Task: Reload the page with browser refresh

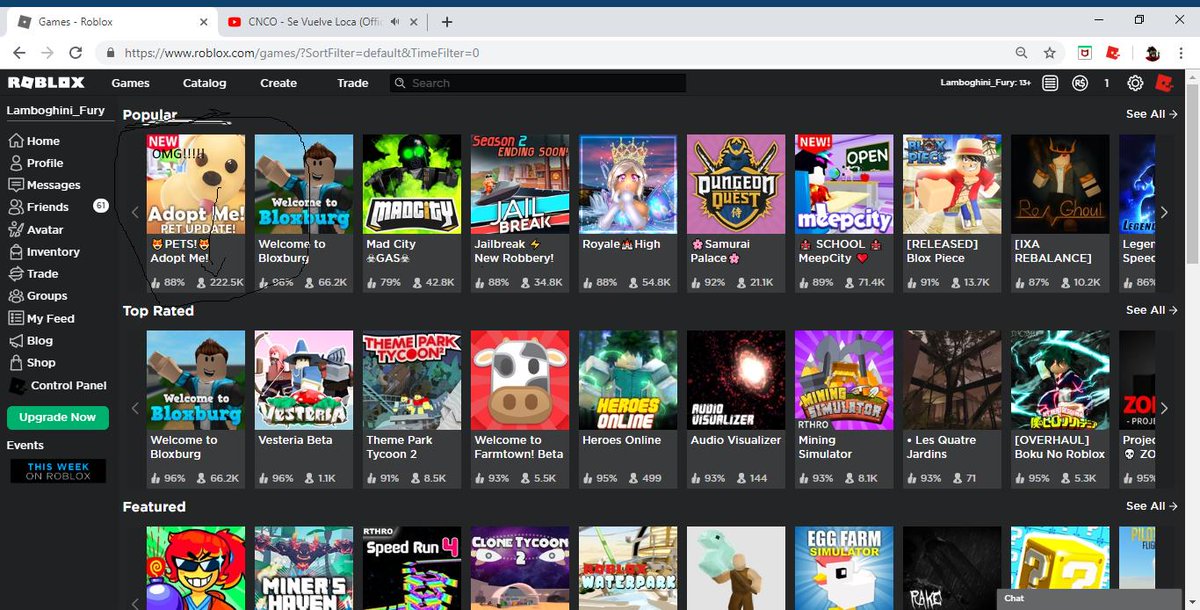Action: [x=78, y=53]
